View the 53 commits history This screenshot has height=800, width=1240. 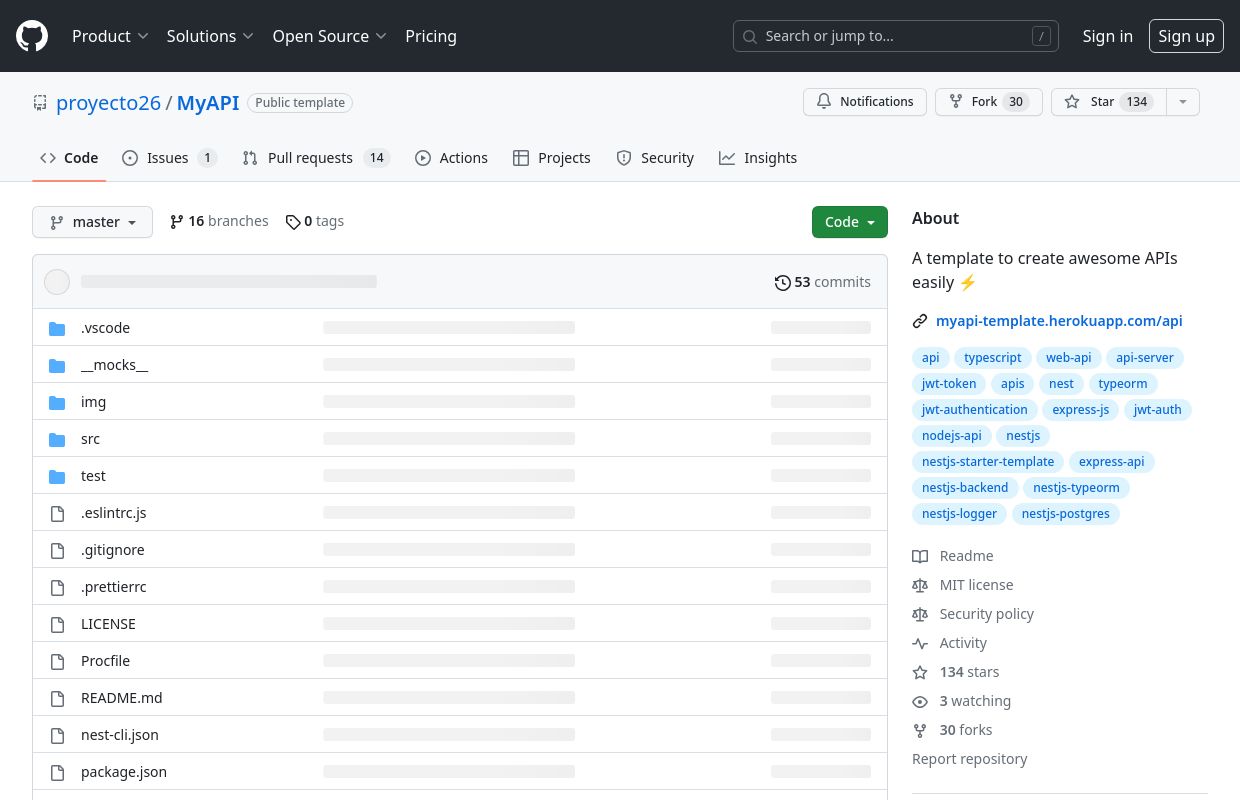click(x=823, y=282)
